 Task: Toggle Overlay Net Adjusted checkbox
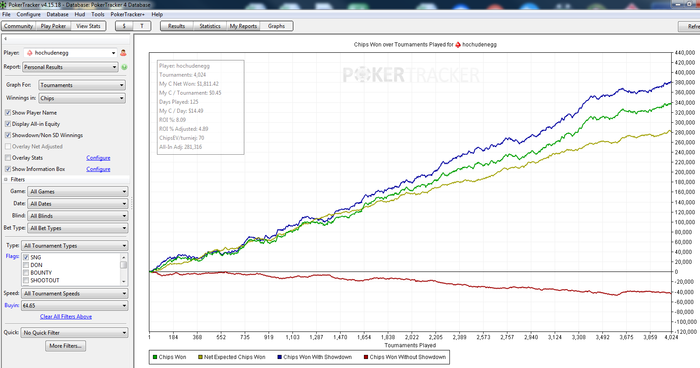[8, 146]
